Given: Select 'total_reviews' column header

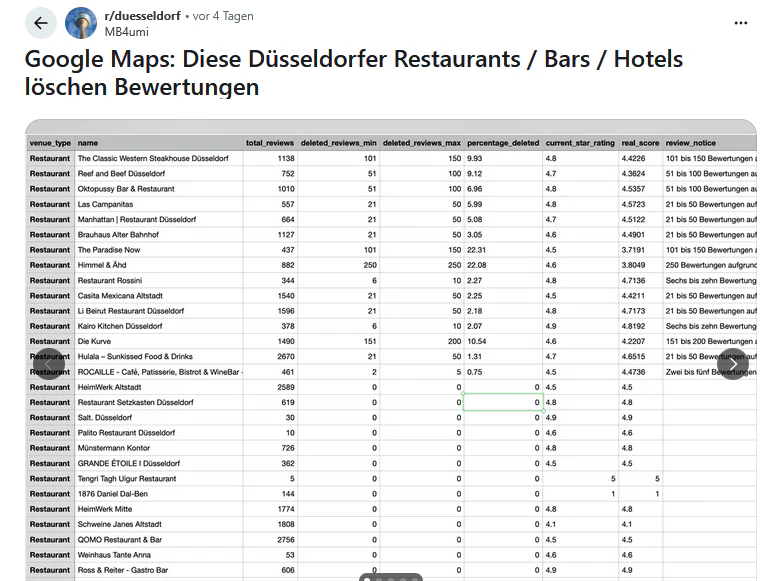Looking at the screenshot, I should click(270, 143).
